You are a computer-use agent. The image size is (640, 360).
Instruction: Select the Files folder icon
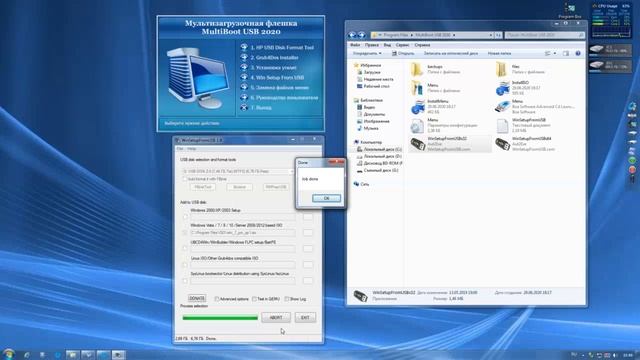[502, 69]
